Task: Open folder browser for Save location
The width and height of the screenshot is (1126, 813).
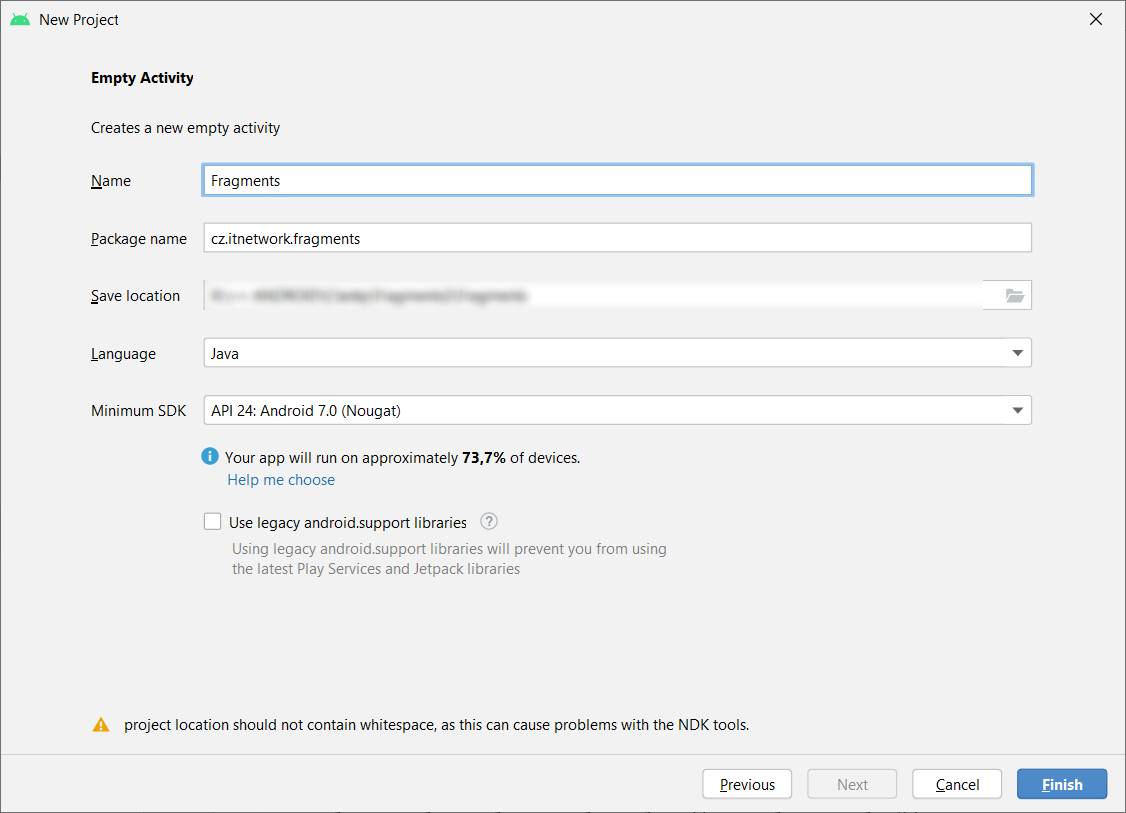Action: [1014, 295]
